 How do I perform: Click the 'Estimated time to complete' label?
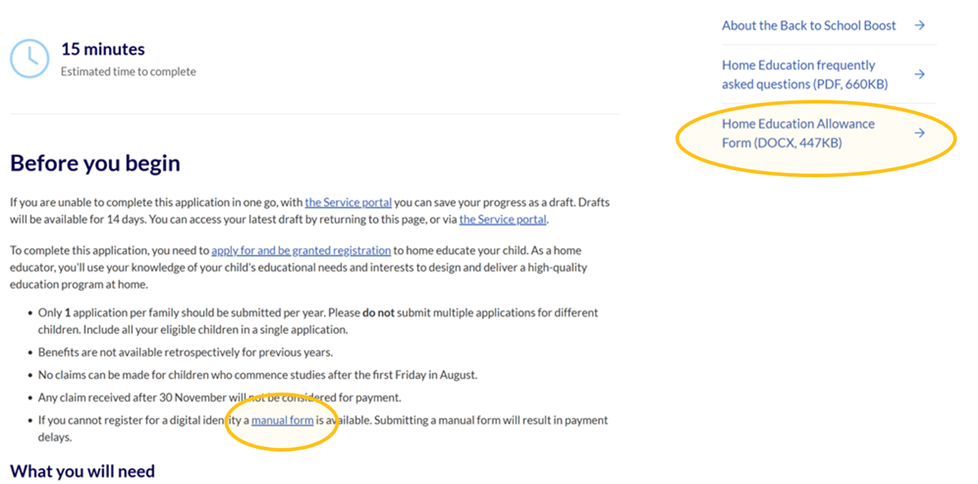point(128,72)
